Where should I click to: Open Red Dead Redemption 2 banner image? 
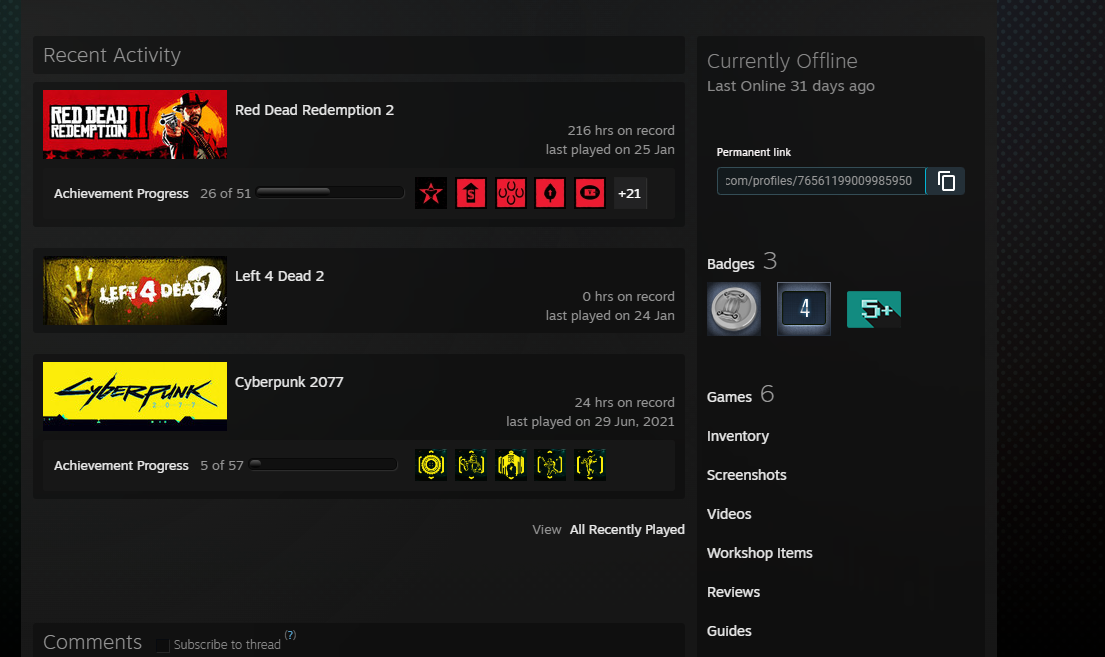click(x=135, y=124)
